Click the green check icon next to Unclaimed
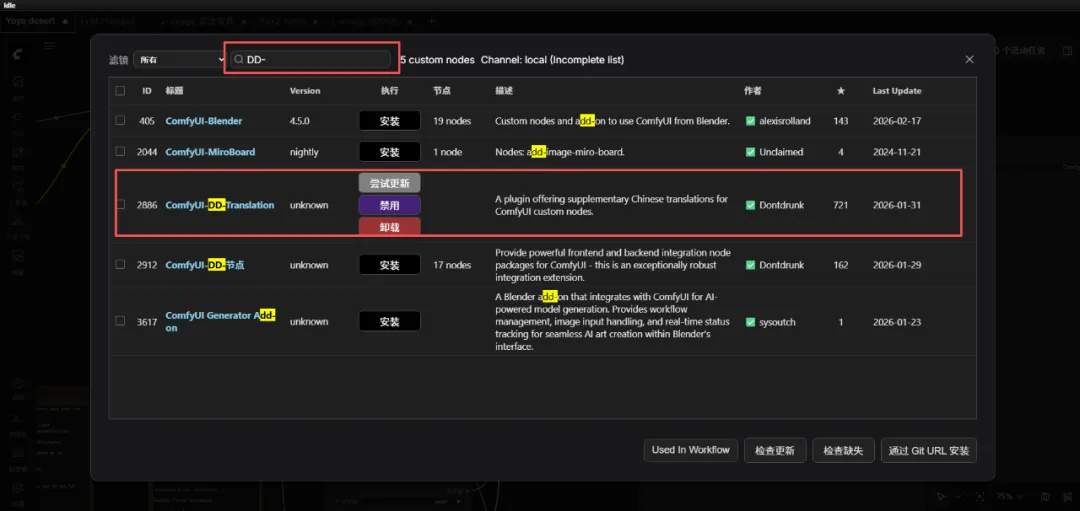Screen dimensions: 1080x511 [x=751, y=152]
